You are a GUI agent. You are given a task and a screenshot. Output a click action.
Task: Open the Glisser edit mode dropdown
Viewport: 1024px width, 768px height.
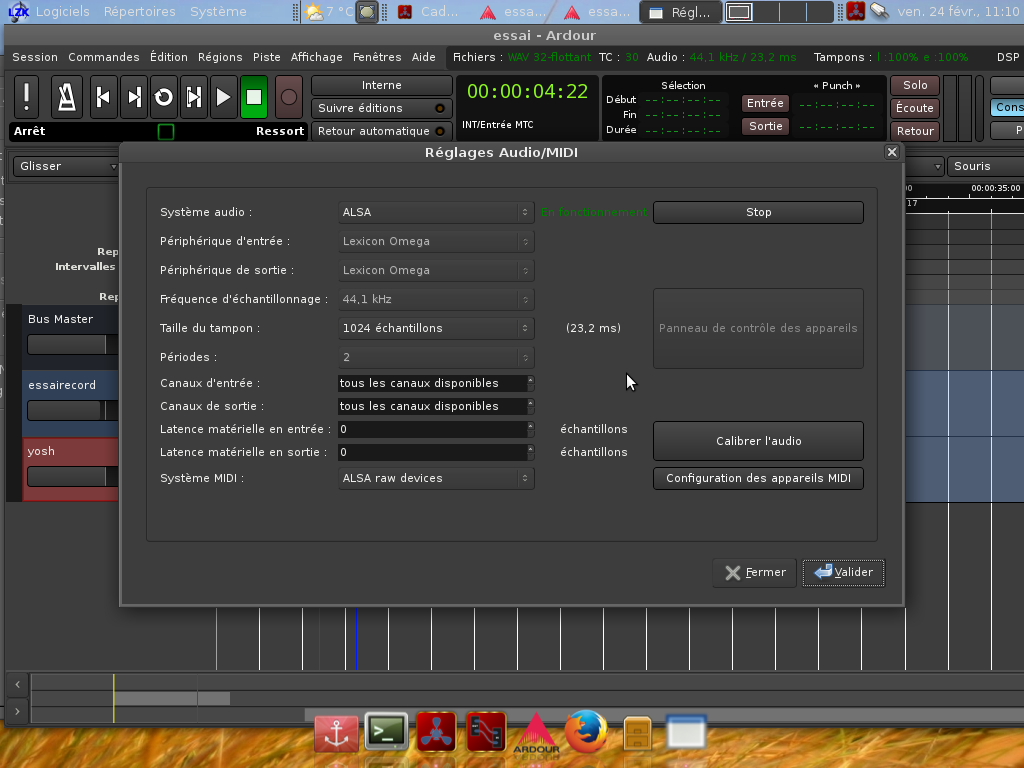66,167
